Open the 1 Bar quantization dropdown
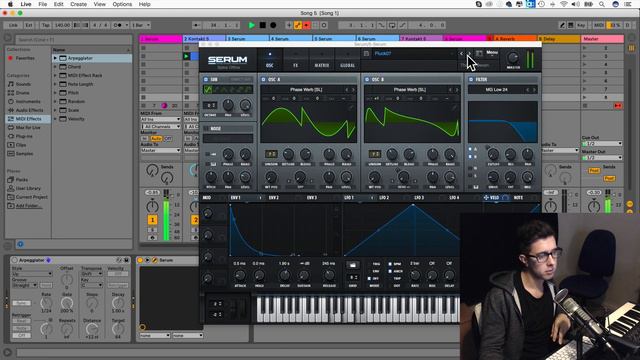 140,25
